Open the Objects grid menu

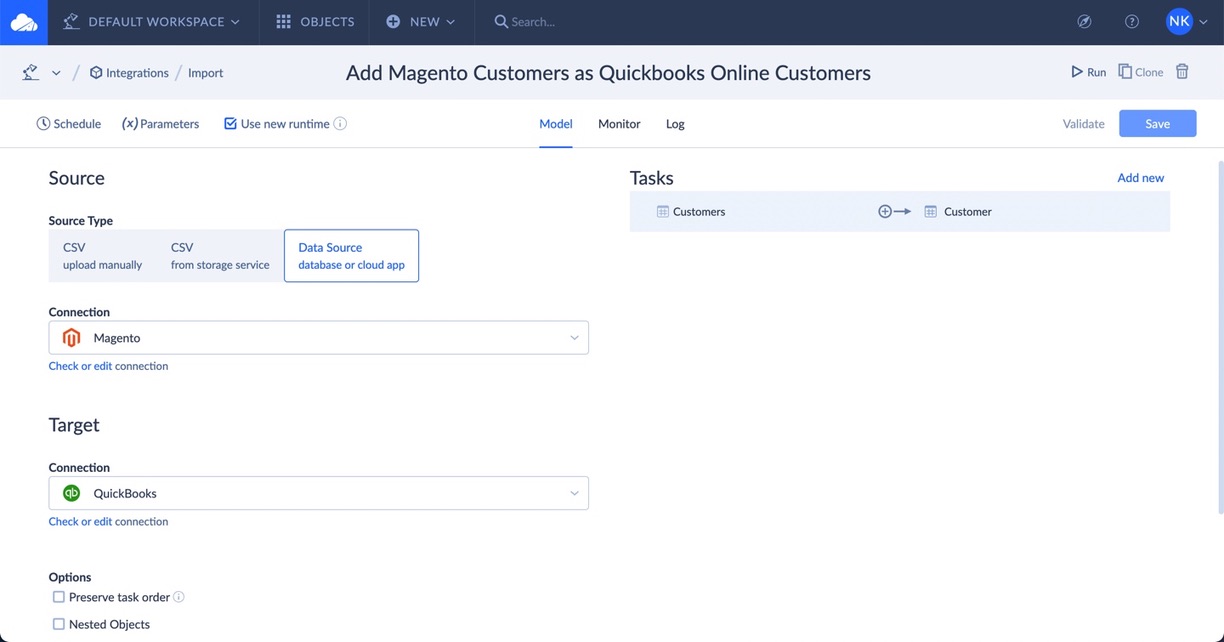pos(315,22)
